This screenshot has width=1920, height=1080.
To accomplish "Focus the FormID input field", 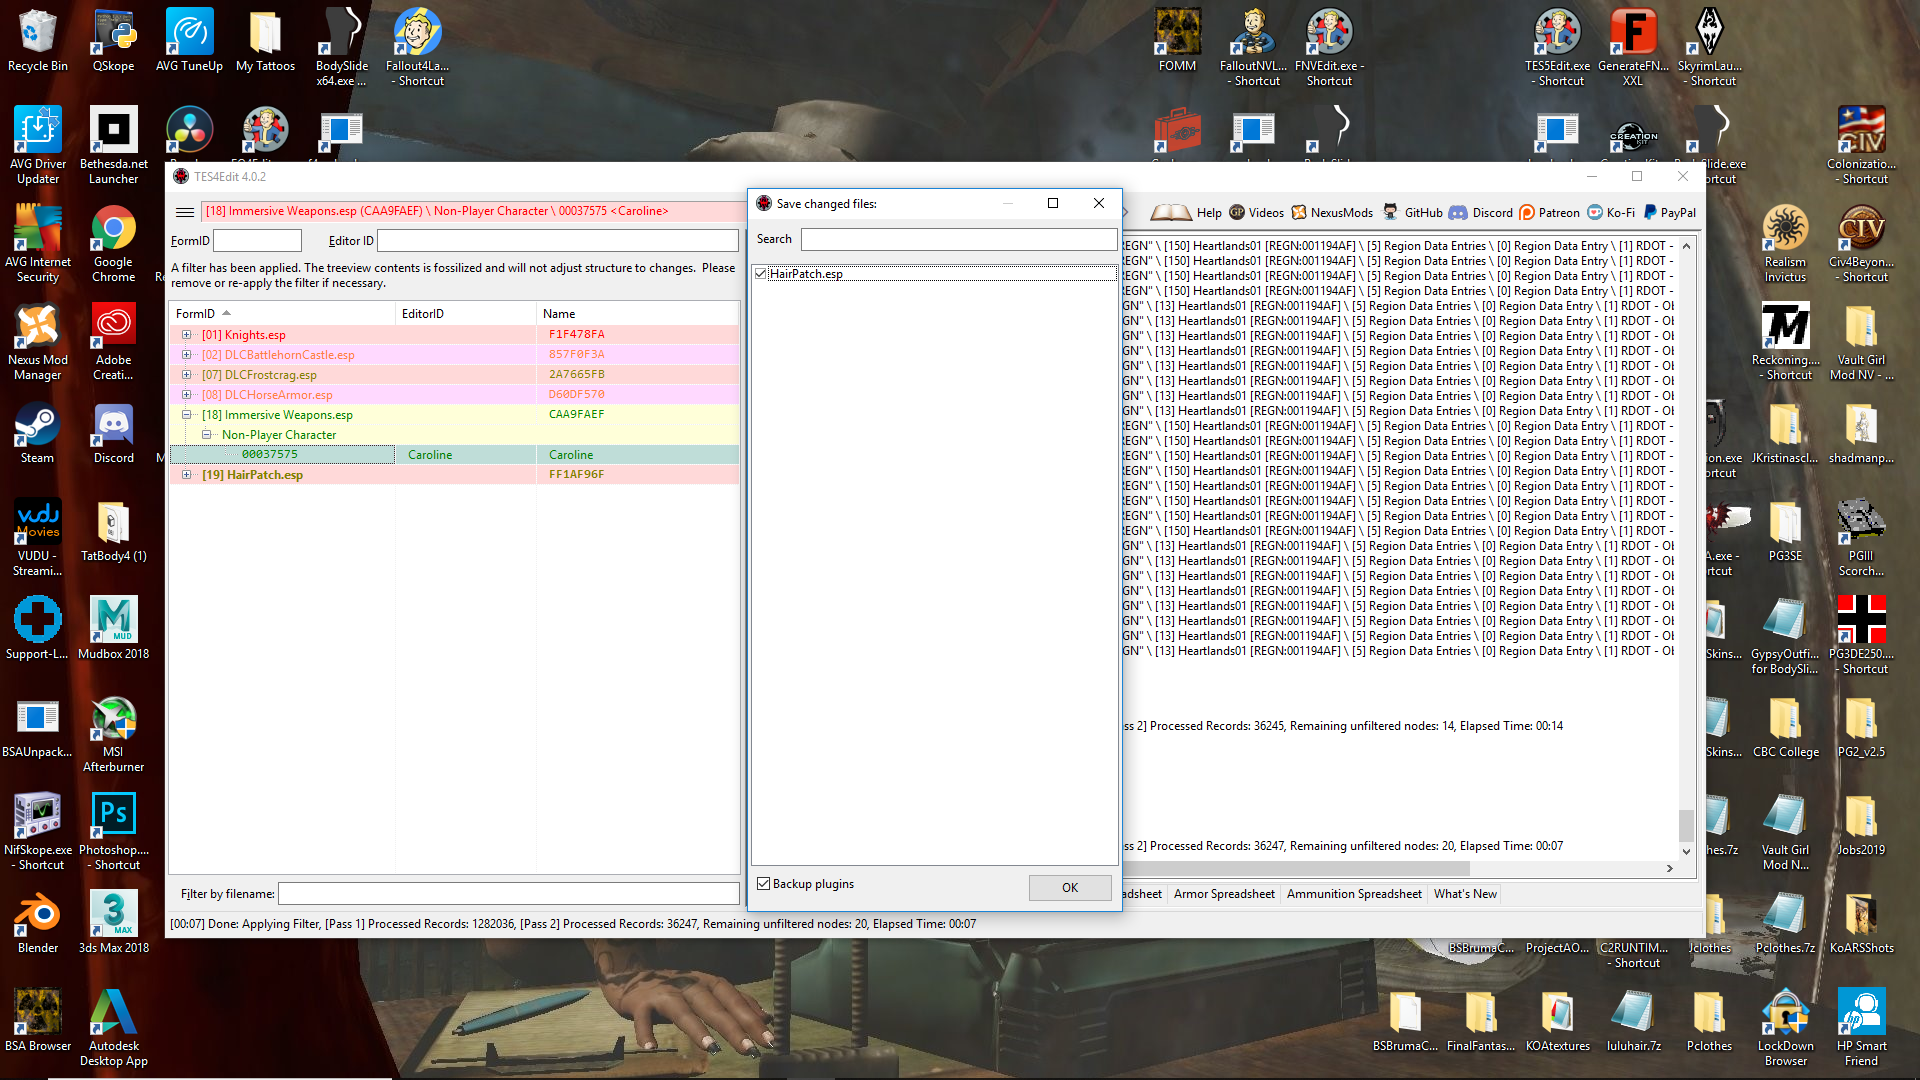I will 257,241.
